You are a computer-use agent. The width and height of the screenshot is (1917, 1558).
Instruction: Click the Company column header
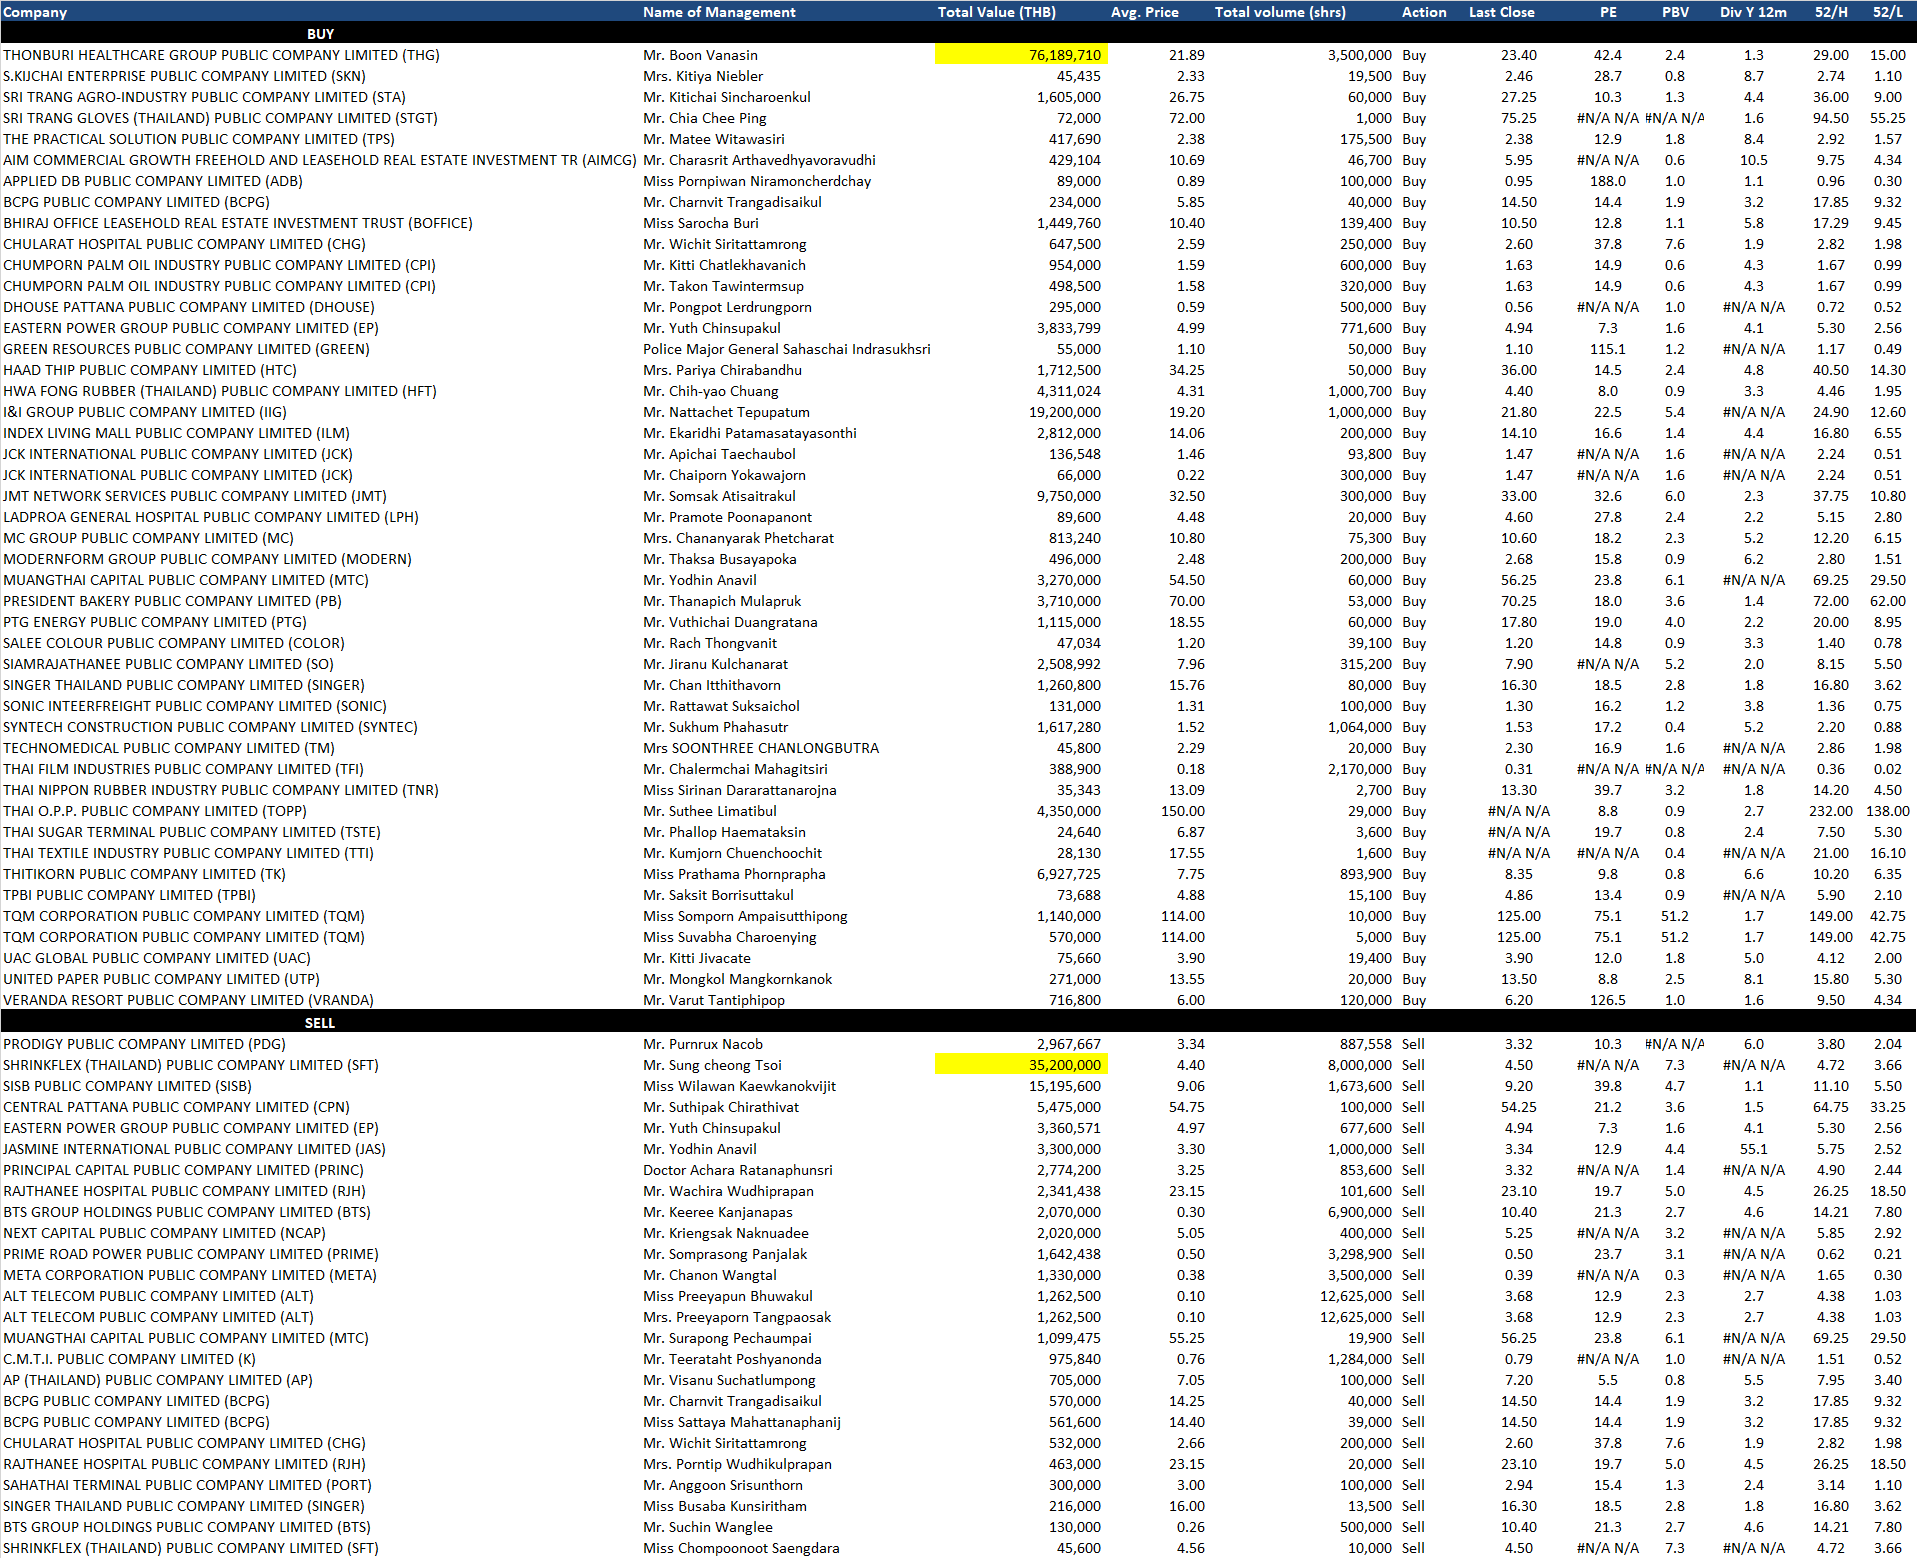tap(35, 12)
